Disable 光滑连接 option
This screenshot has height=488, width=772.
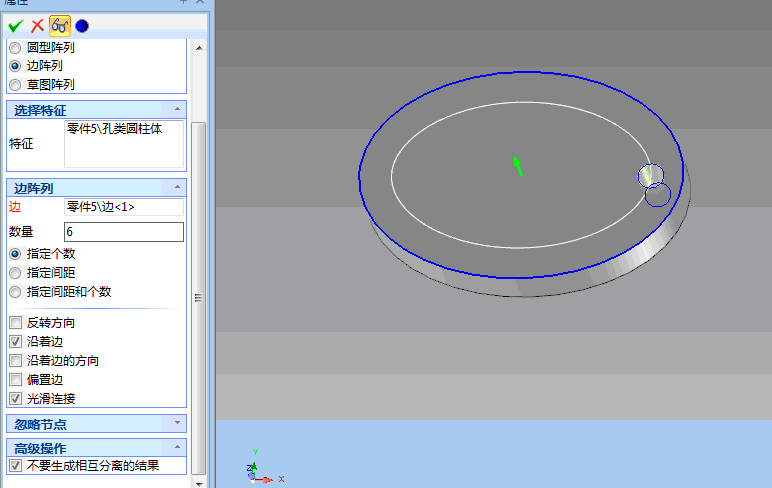(15, 398)
